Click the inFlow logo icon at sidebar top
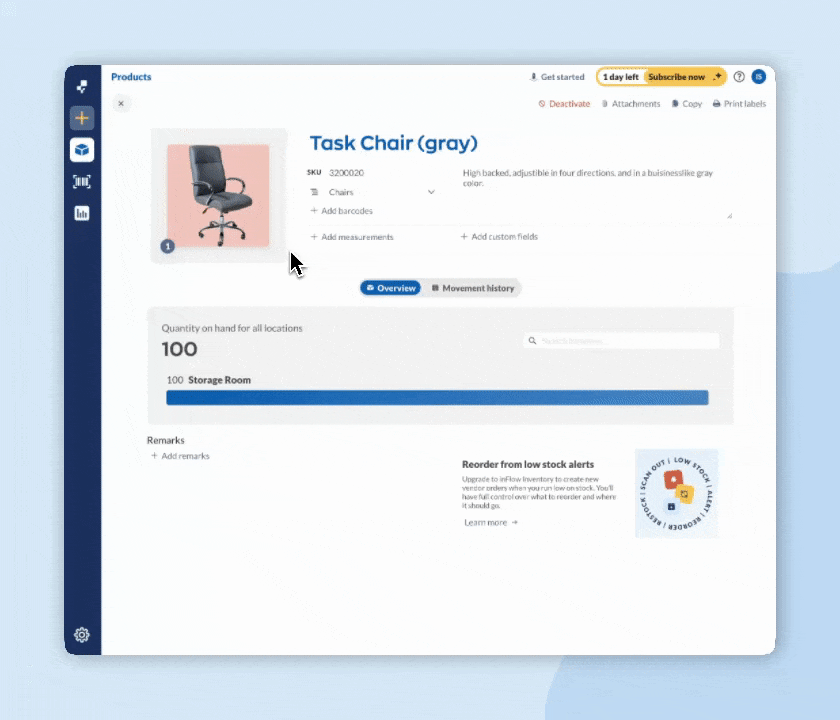The image size is (840, 720). coord(82,86)
